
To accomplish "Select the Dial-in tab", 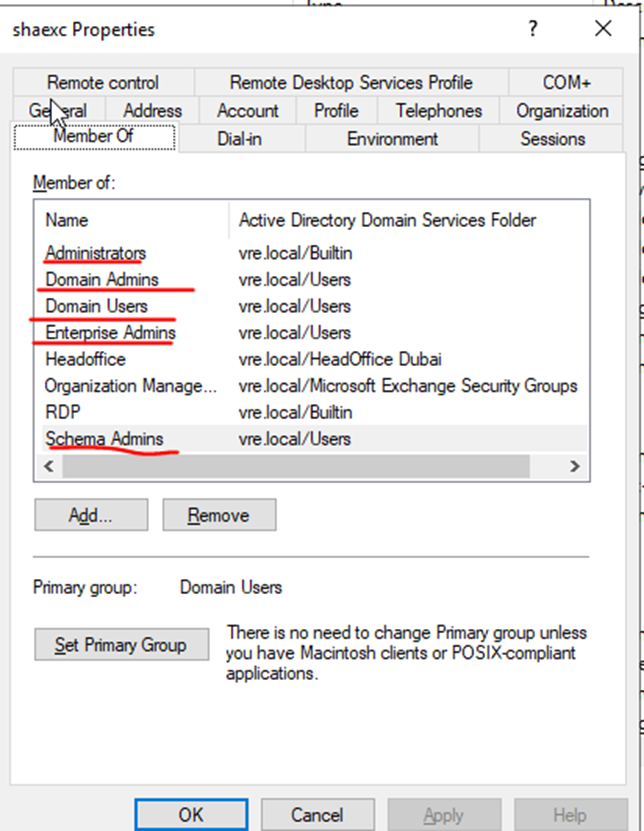I will pos(239,139).
